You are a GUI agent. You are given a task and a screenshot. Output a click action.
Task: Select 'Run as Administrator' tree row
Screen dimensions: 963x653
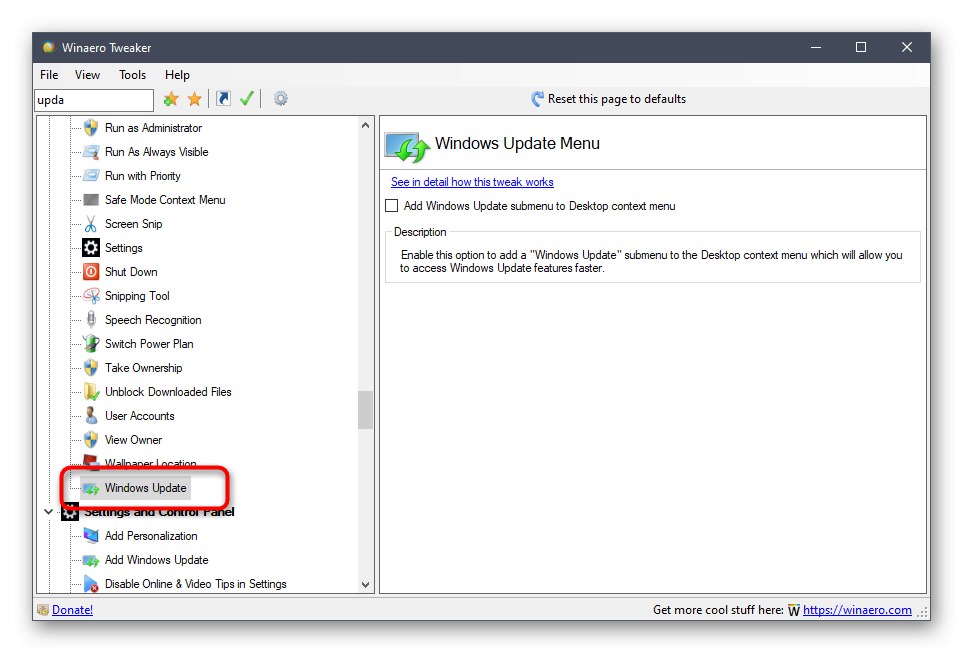coord(154,128)
